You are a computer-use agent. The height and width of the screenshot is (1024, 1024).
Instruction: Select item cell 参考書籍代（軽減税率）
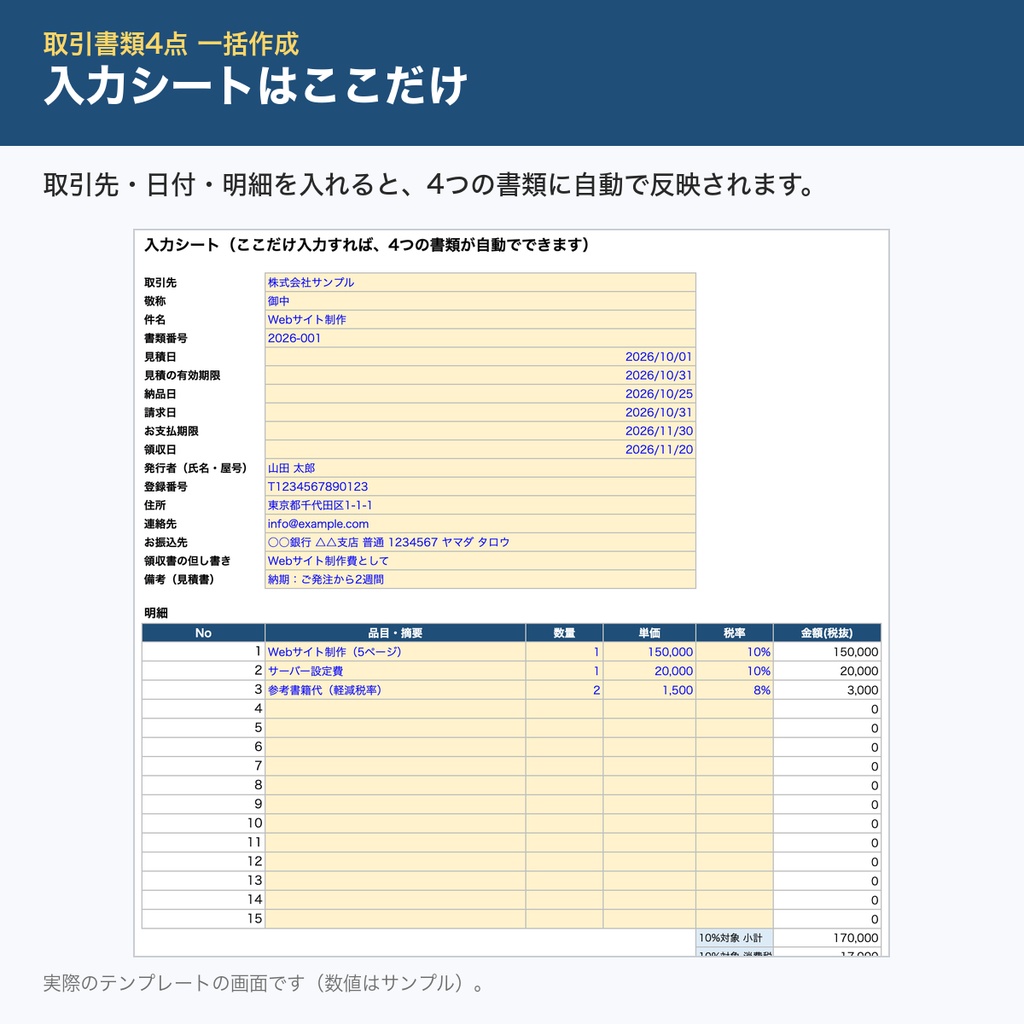[395, 690]
